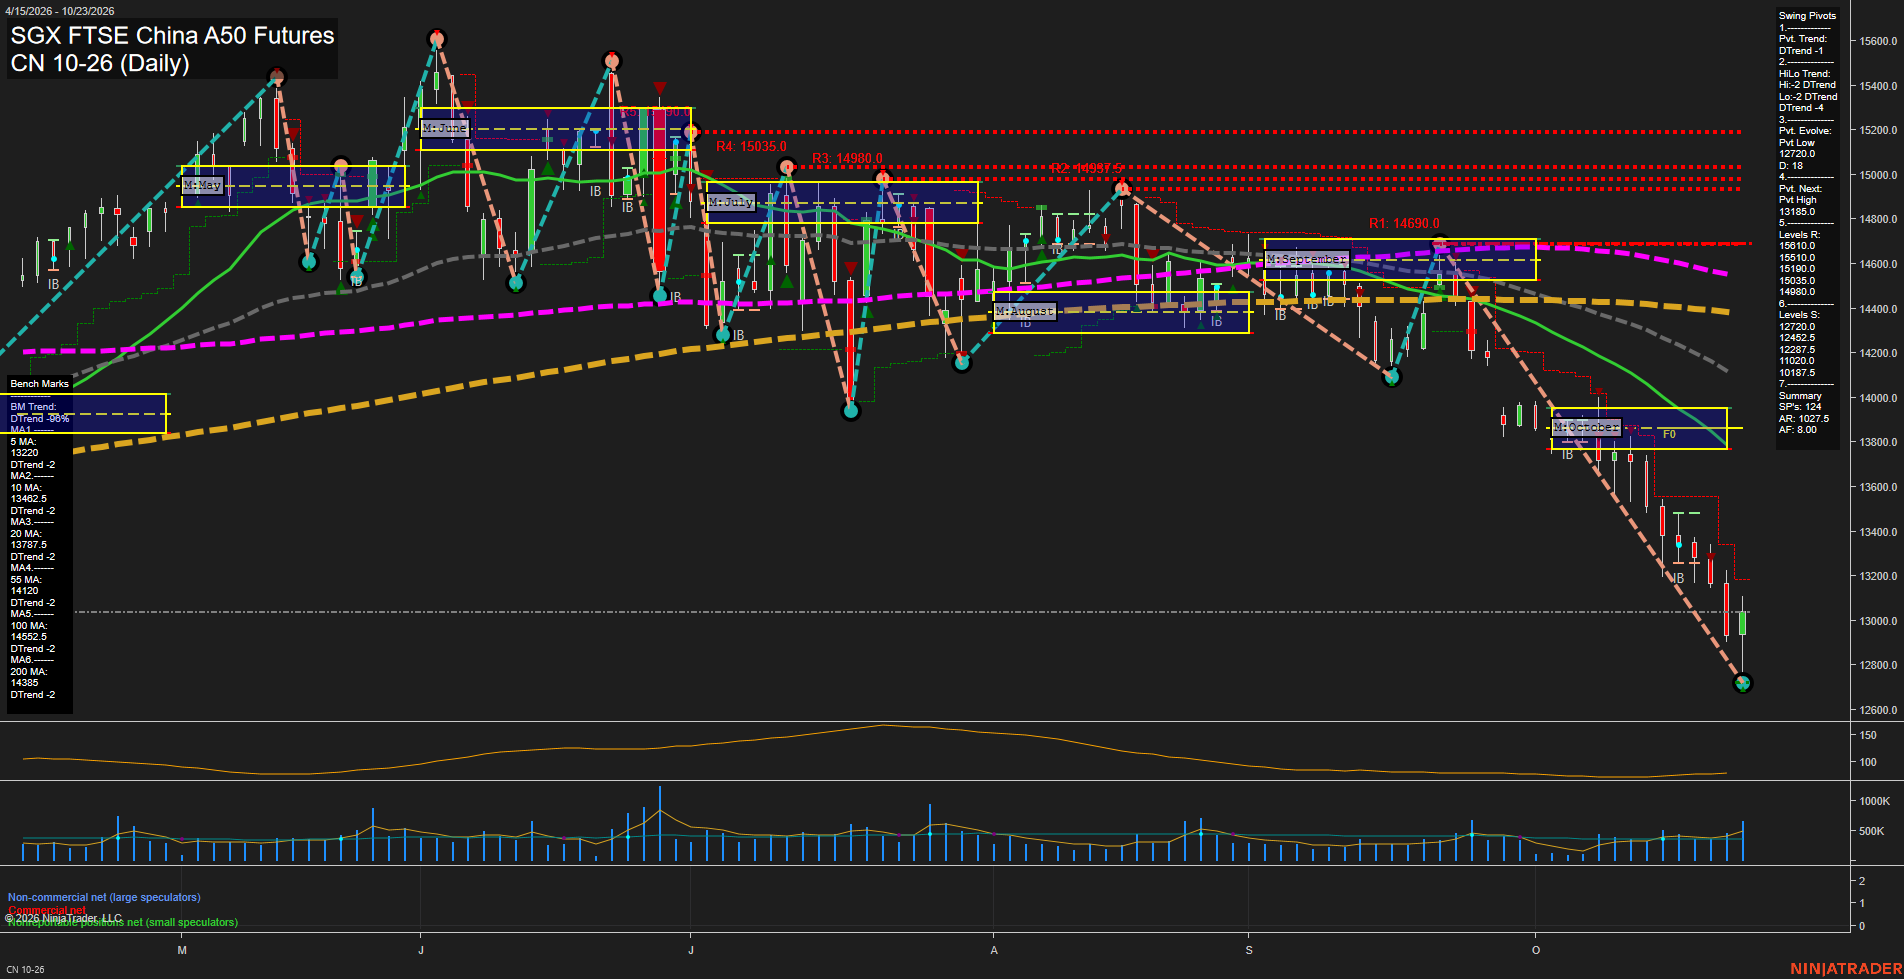This screenshot has width=1904, height=979.
Task: Click the M:July monthly range label
Action: click(x=731, y=202)
